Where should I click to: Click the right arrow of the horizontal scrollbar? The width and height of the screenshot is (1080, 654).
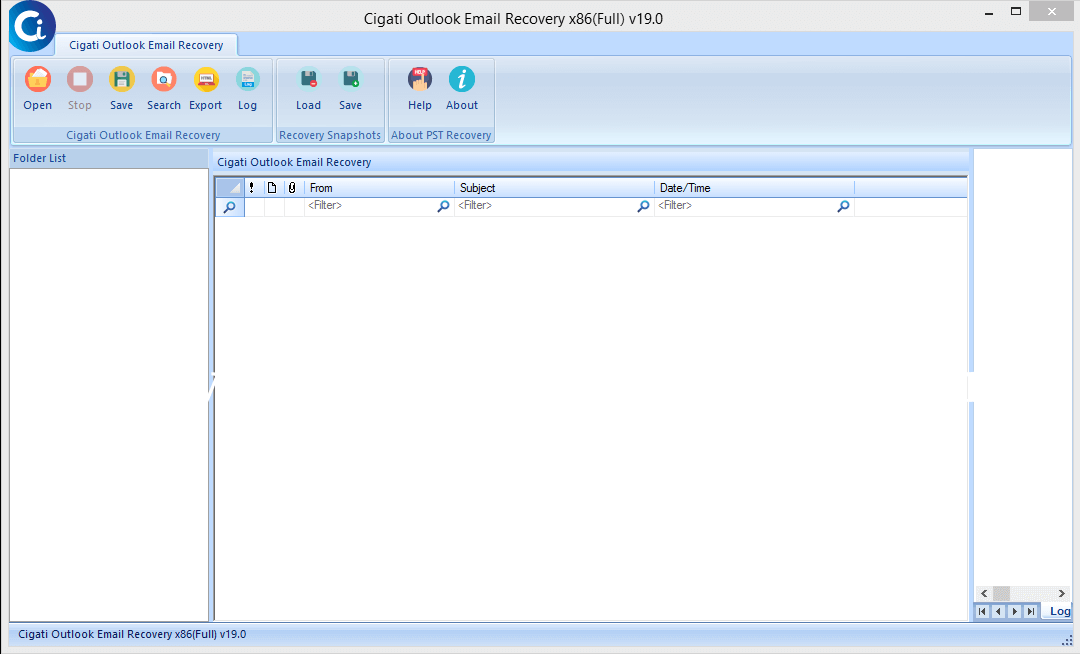1061,593
